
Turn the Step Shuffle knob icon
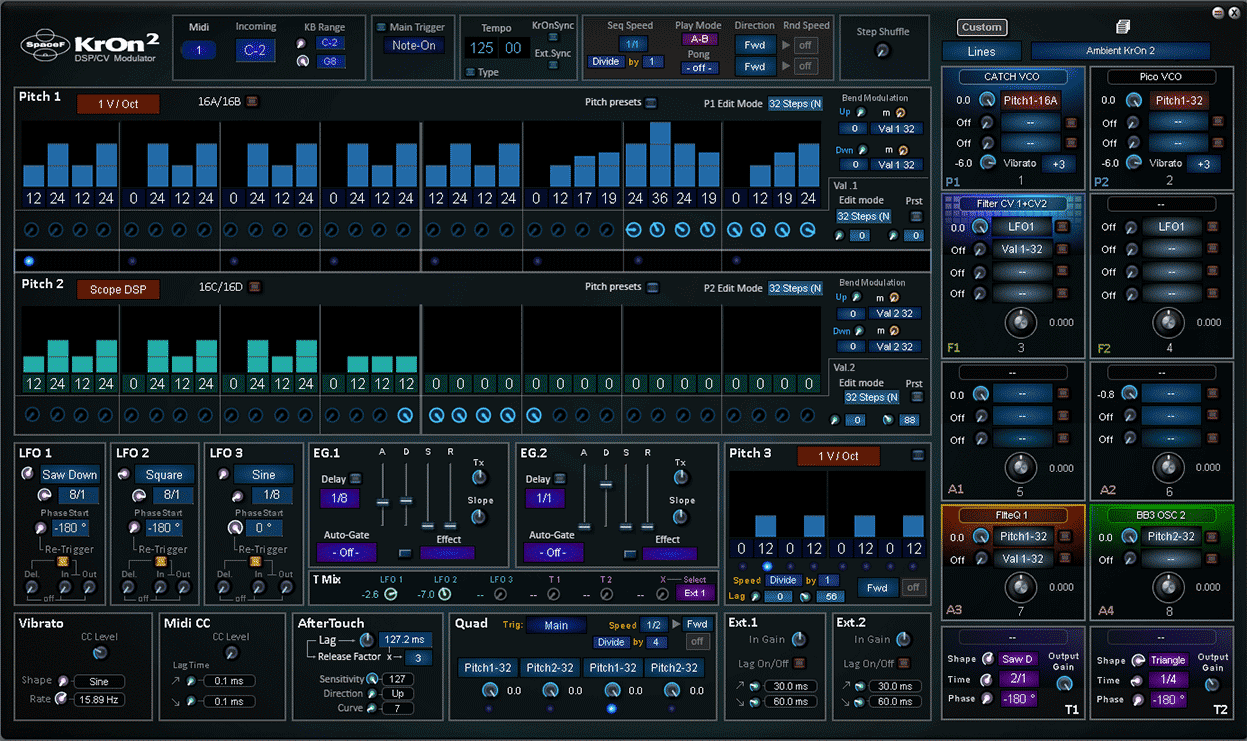click(882, 50)
